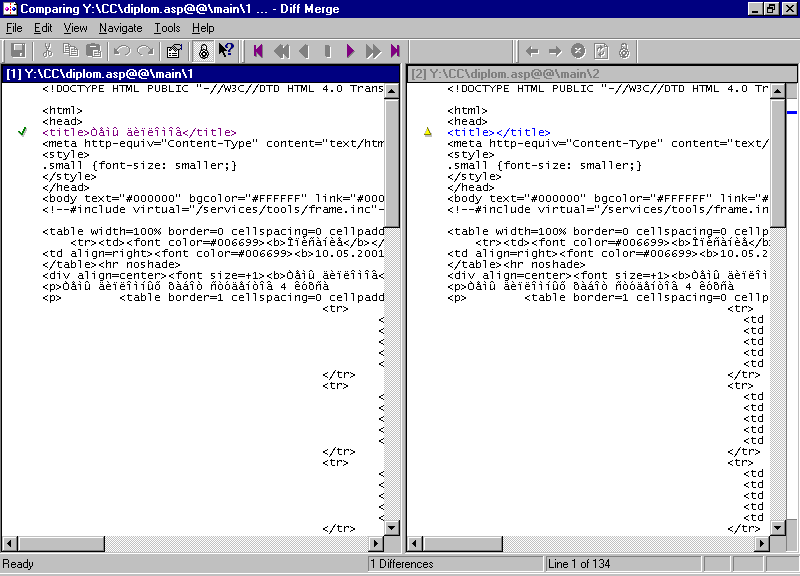Screen dimensions: 800x576
Task: Click the blue <title></title> line in right pane
Action: (499, 132)
